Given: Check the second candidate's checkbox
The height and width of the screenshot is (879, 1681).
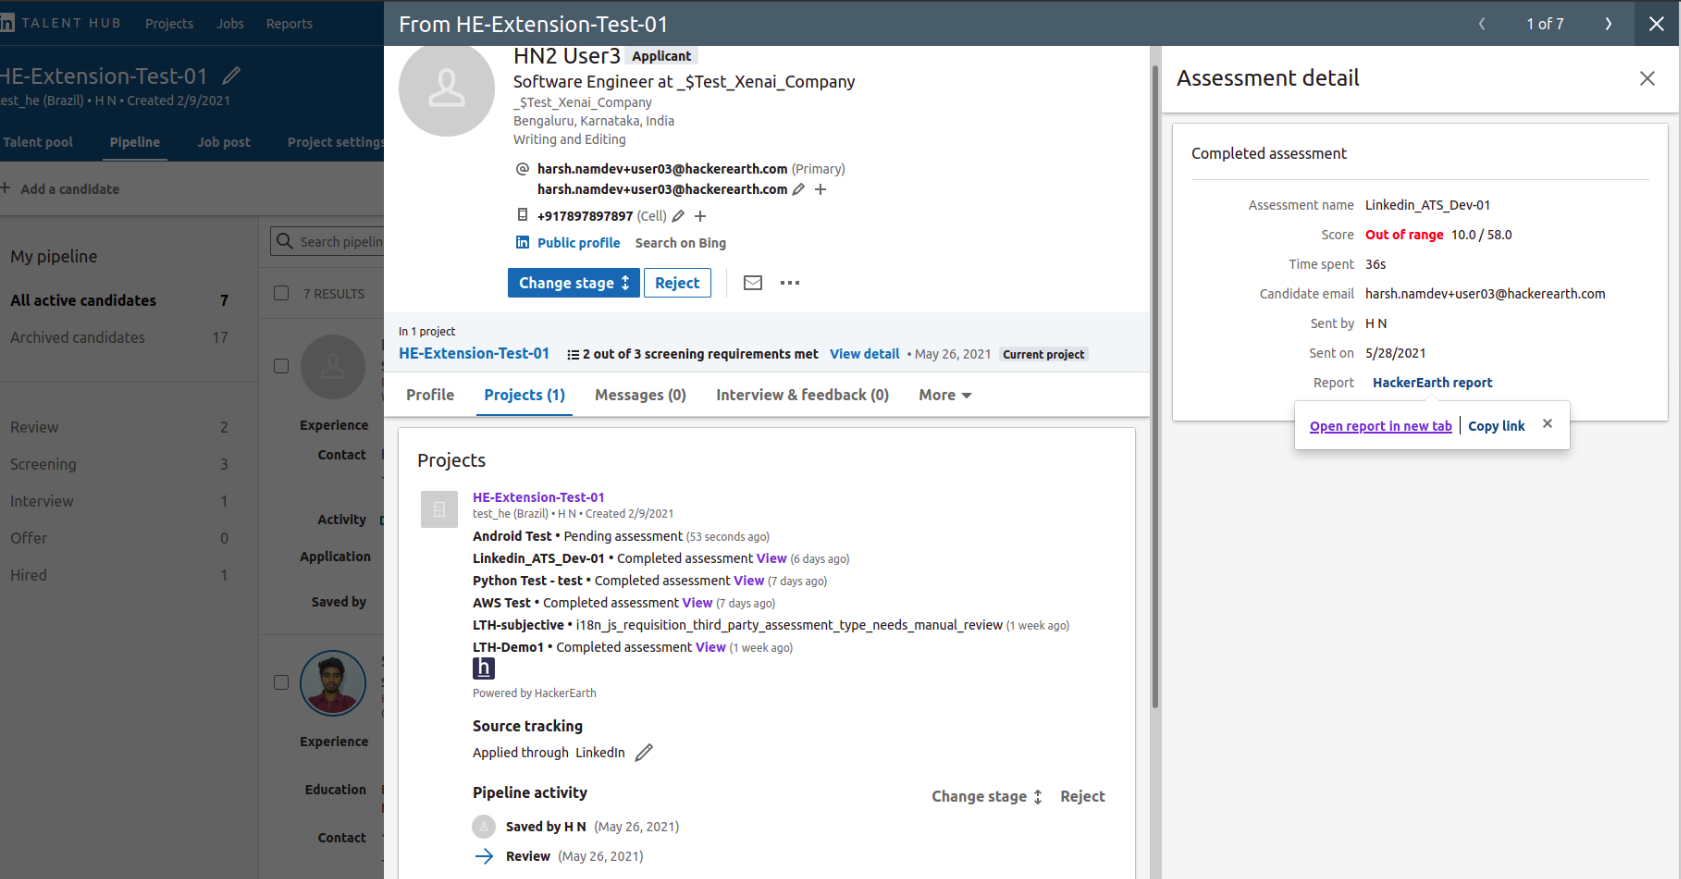Looking at the screenshot, I should [x=282, y=682].
